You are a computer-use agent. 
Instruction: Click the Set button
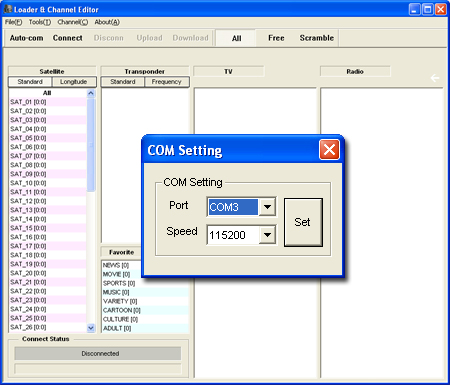tap(303, 222)
